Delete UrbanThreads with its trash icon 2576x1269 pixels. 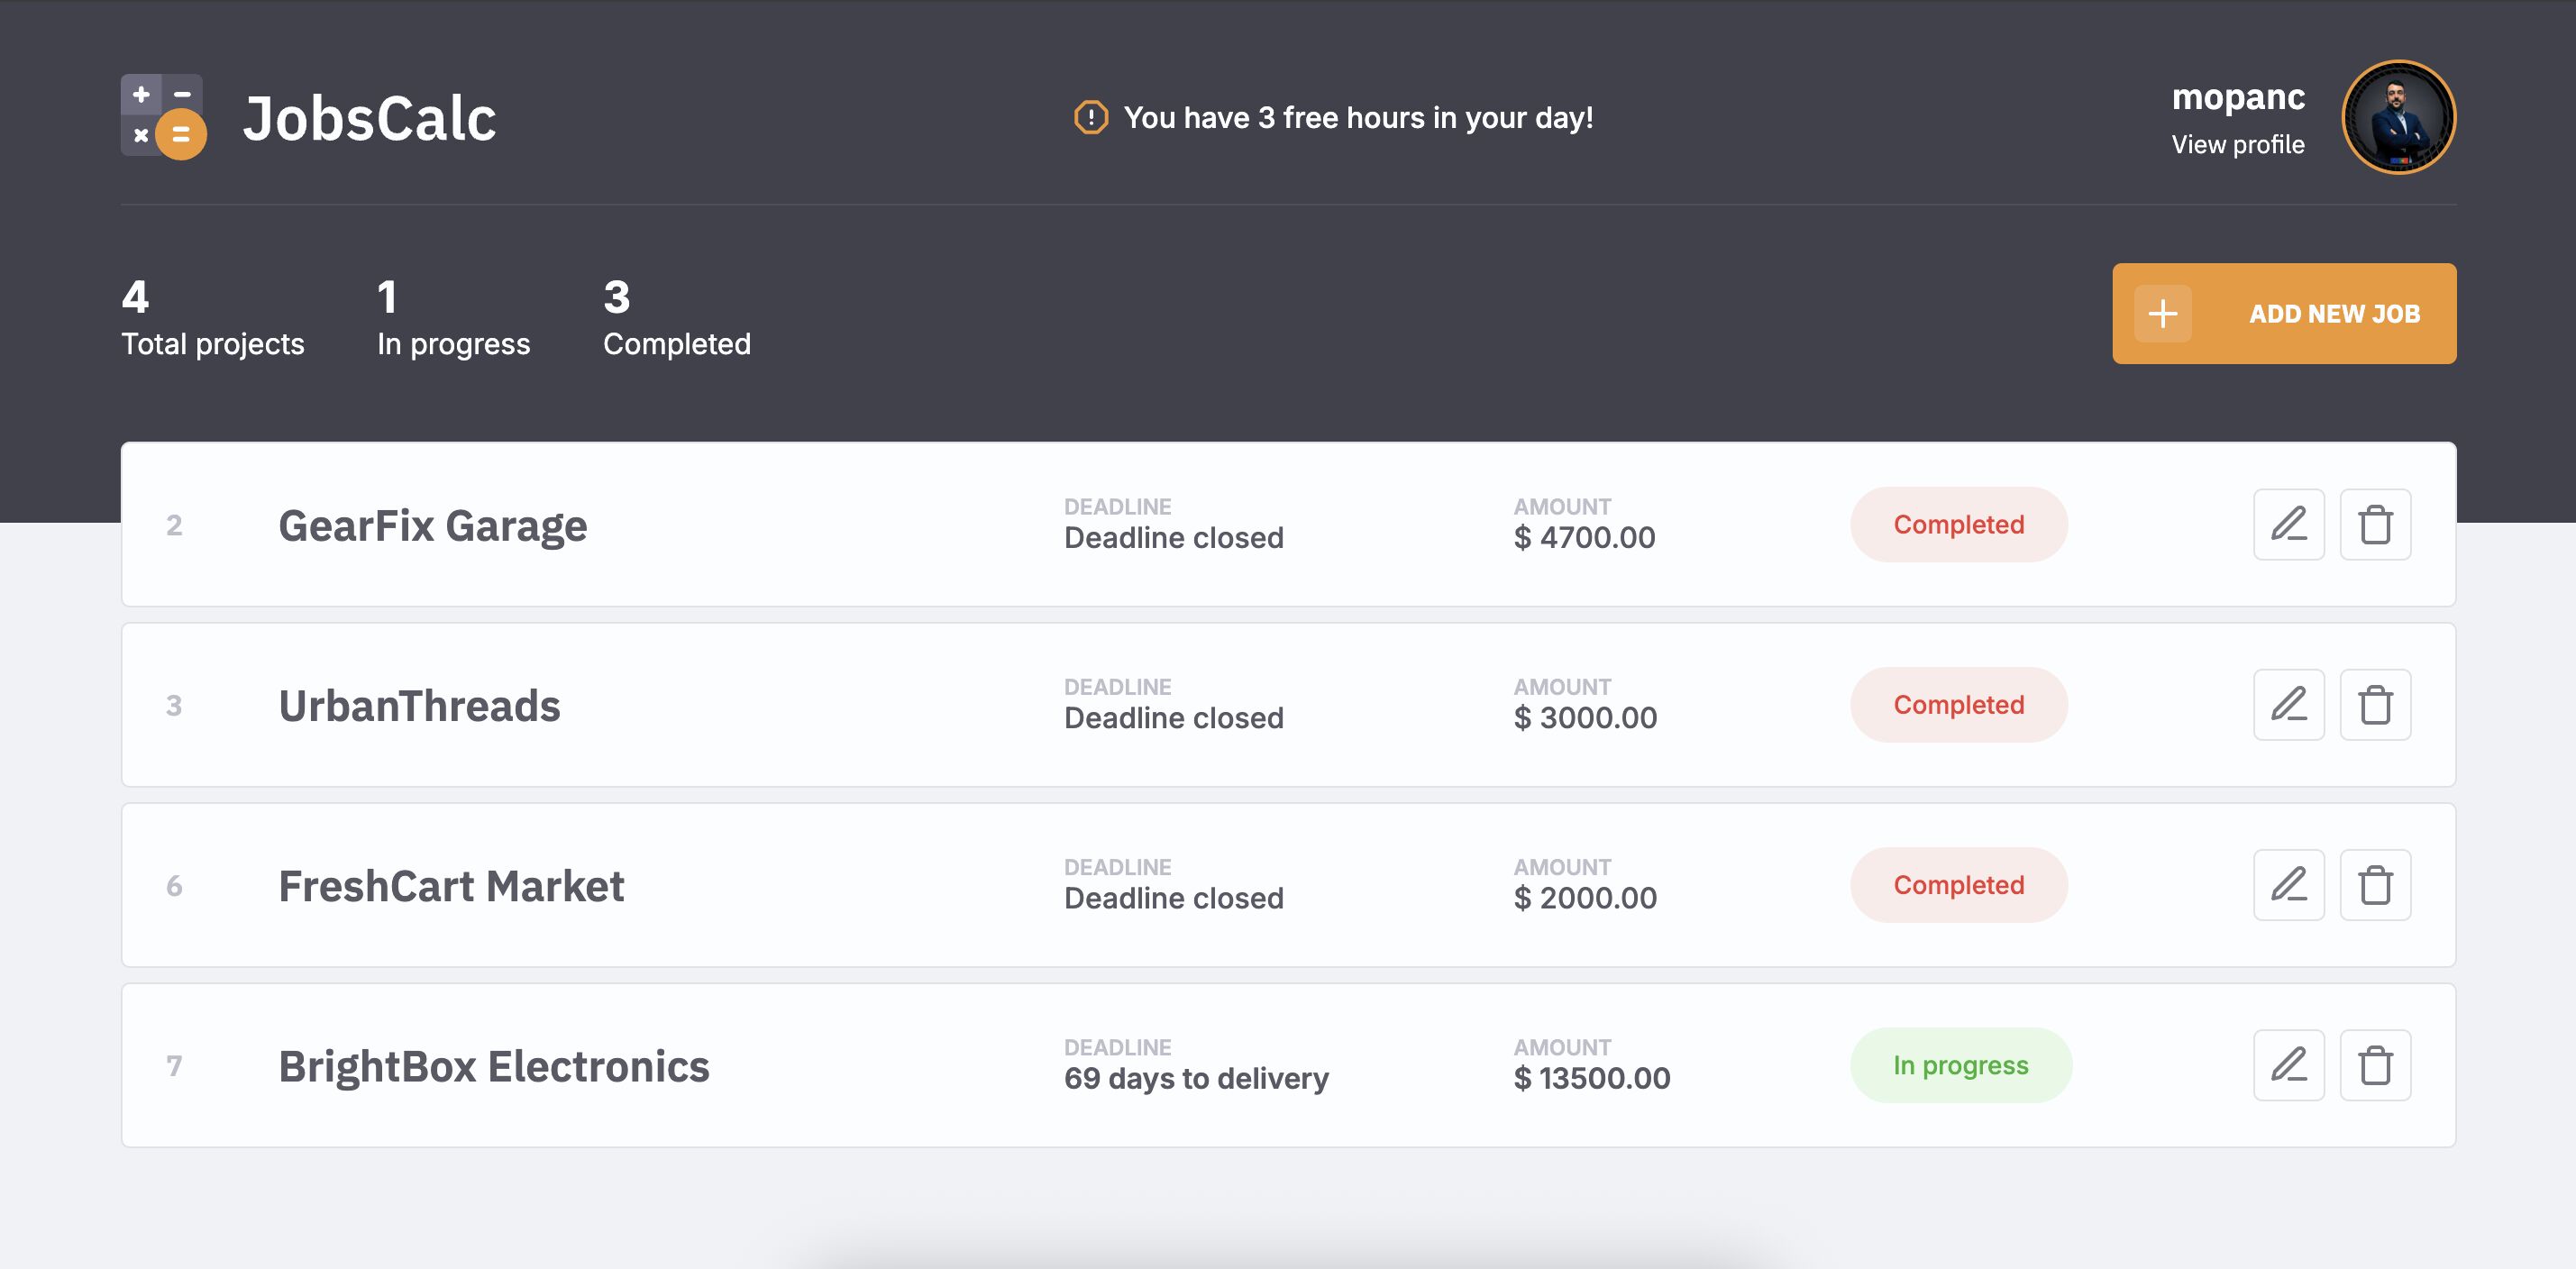(2376, 704)
